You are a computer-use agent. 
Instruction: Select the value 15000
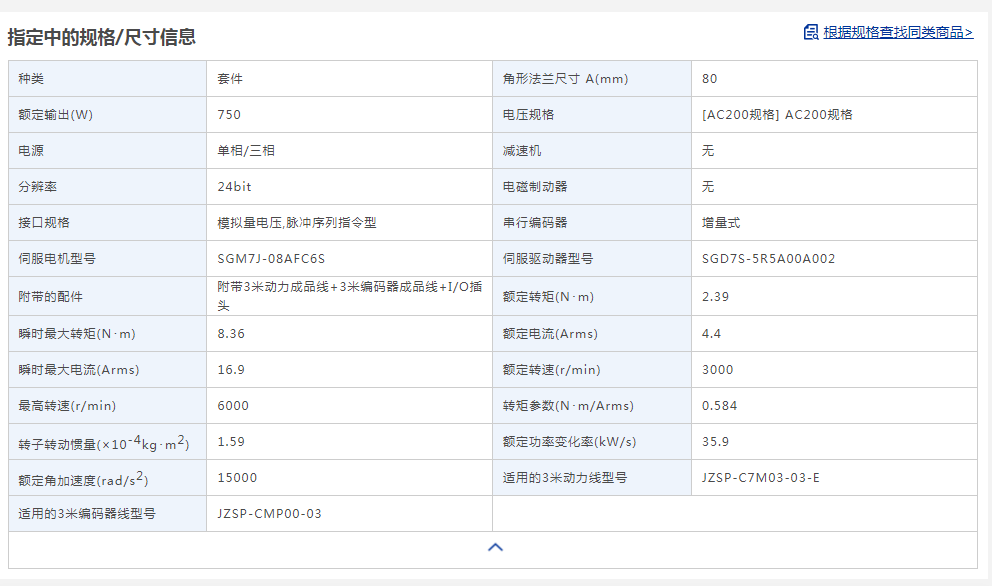pos(237,478)
